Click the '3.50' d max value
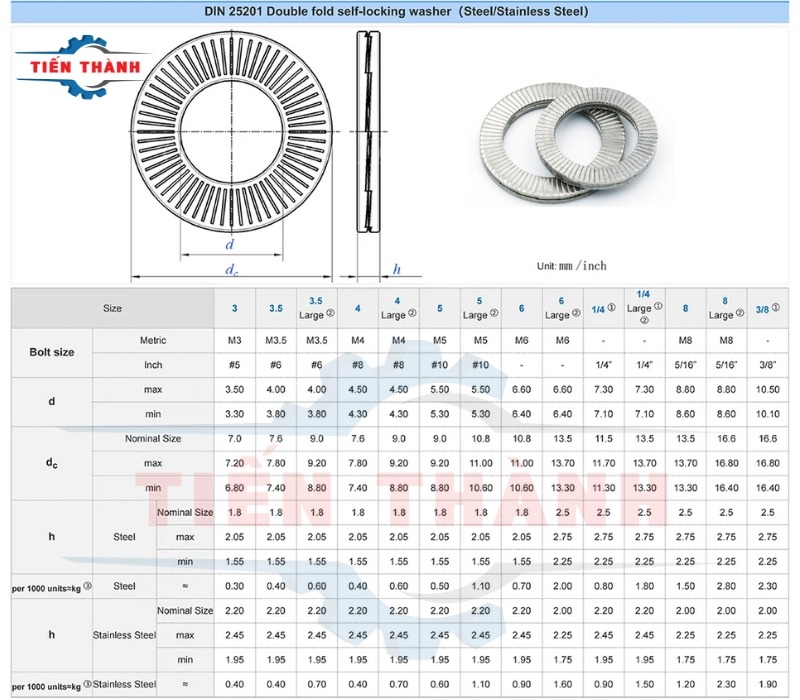Image resolution: width=800 pixels, height=700 pixels. (235, 389)
